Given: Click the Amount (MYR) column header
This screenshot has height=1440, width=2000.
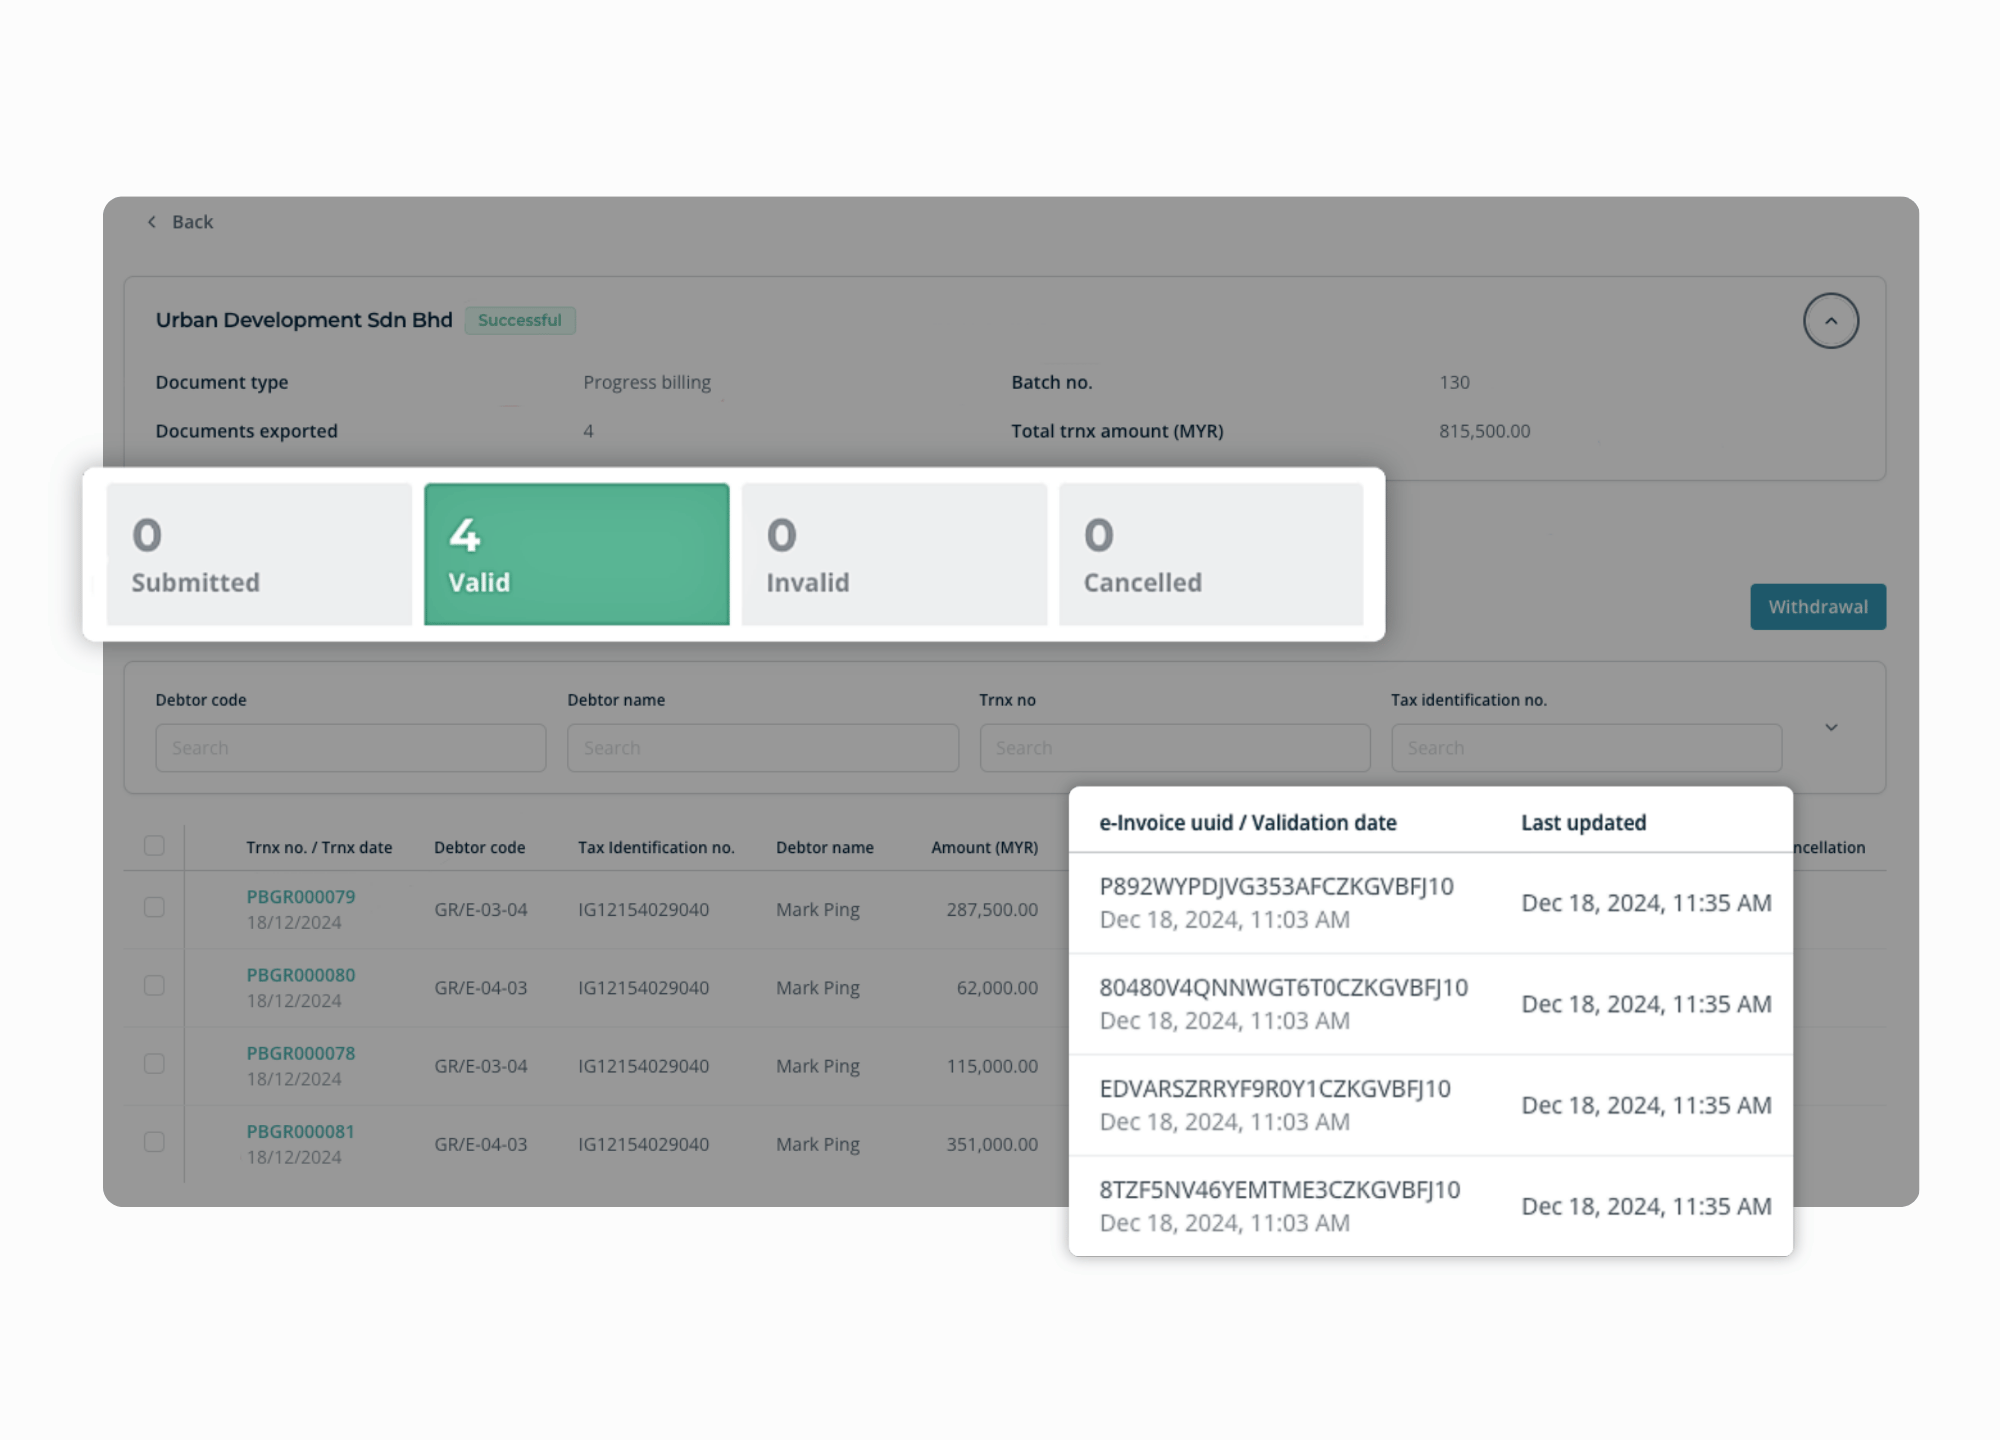Looking at the screenshot, I should pos(985,848).
